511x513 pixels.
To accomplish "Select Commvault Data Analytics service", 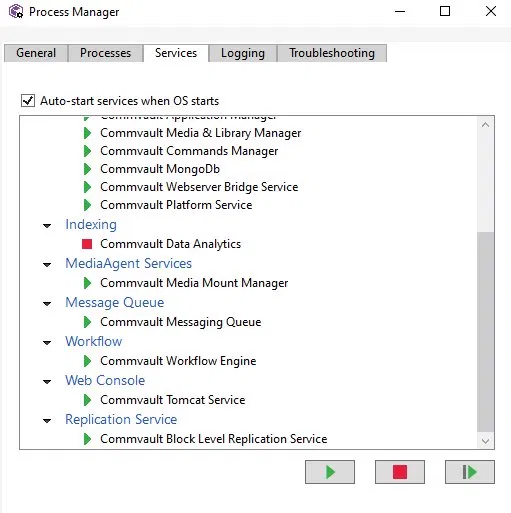I will pyautogui.click(x=170, y=244).
